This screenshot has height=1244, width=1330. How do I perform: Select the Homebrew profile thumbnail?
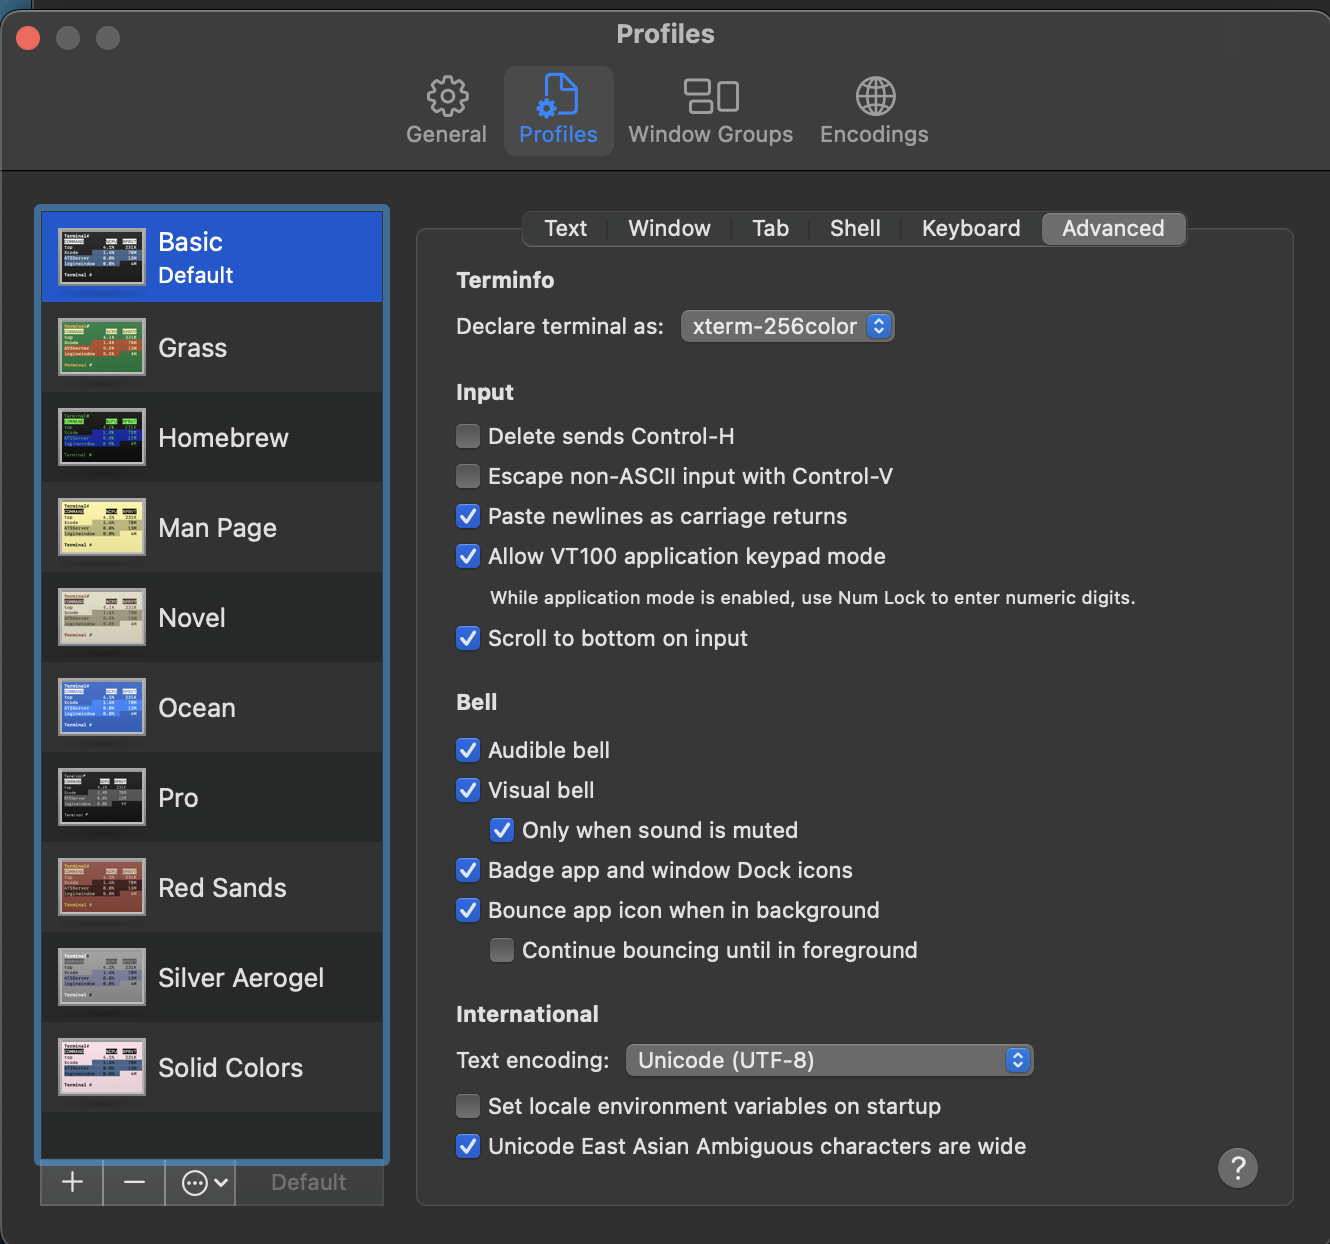102,437
